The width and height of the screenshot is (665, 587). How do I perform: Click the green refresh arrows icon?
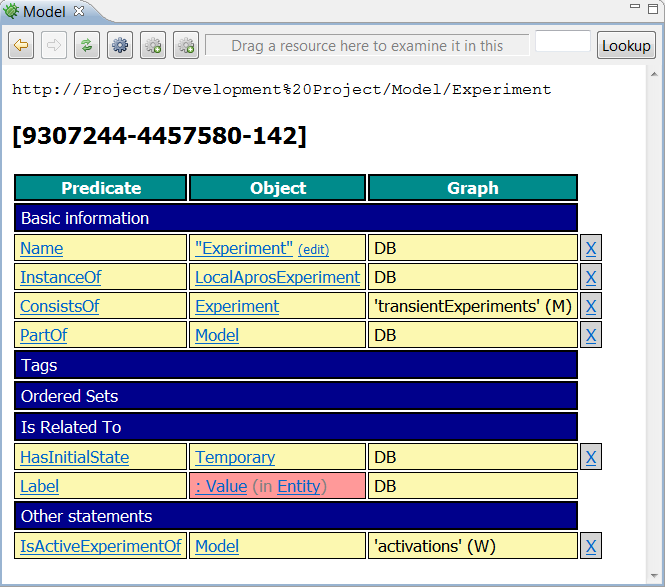[87, 45]
